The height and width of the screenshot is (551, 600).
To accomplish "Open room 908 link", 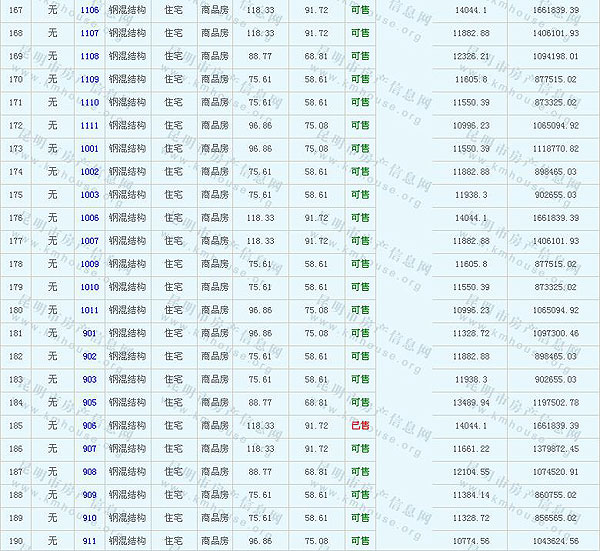I will (90, 471).
